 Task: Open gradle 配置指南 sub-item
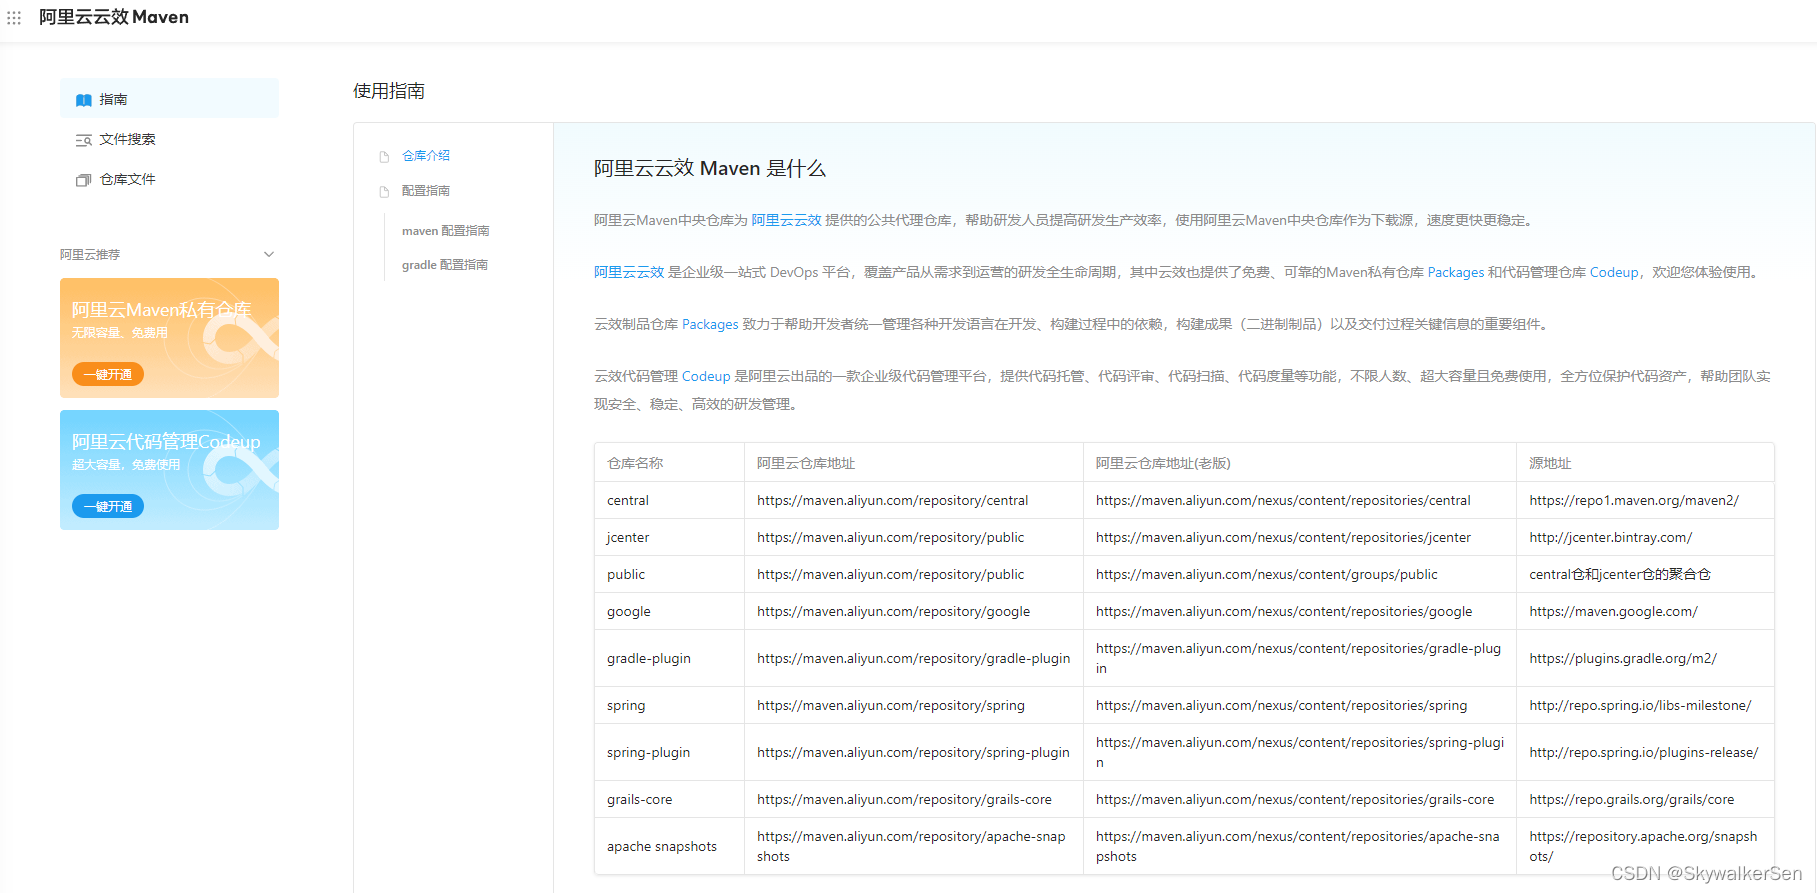tap(445, 265)
